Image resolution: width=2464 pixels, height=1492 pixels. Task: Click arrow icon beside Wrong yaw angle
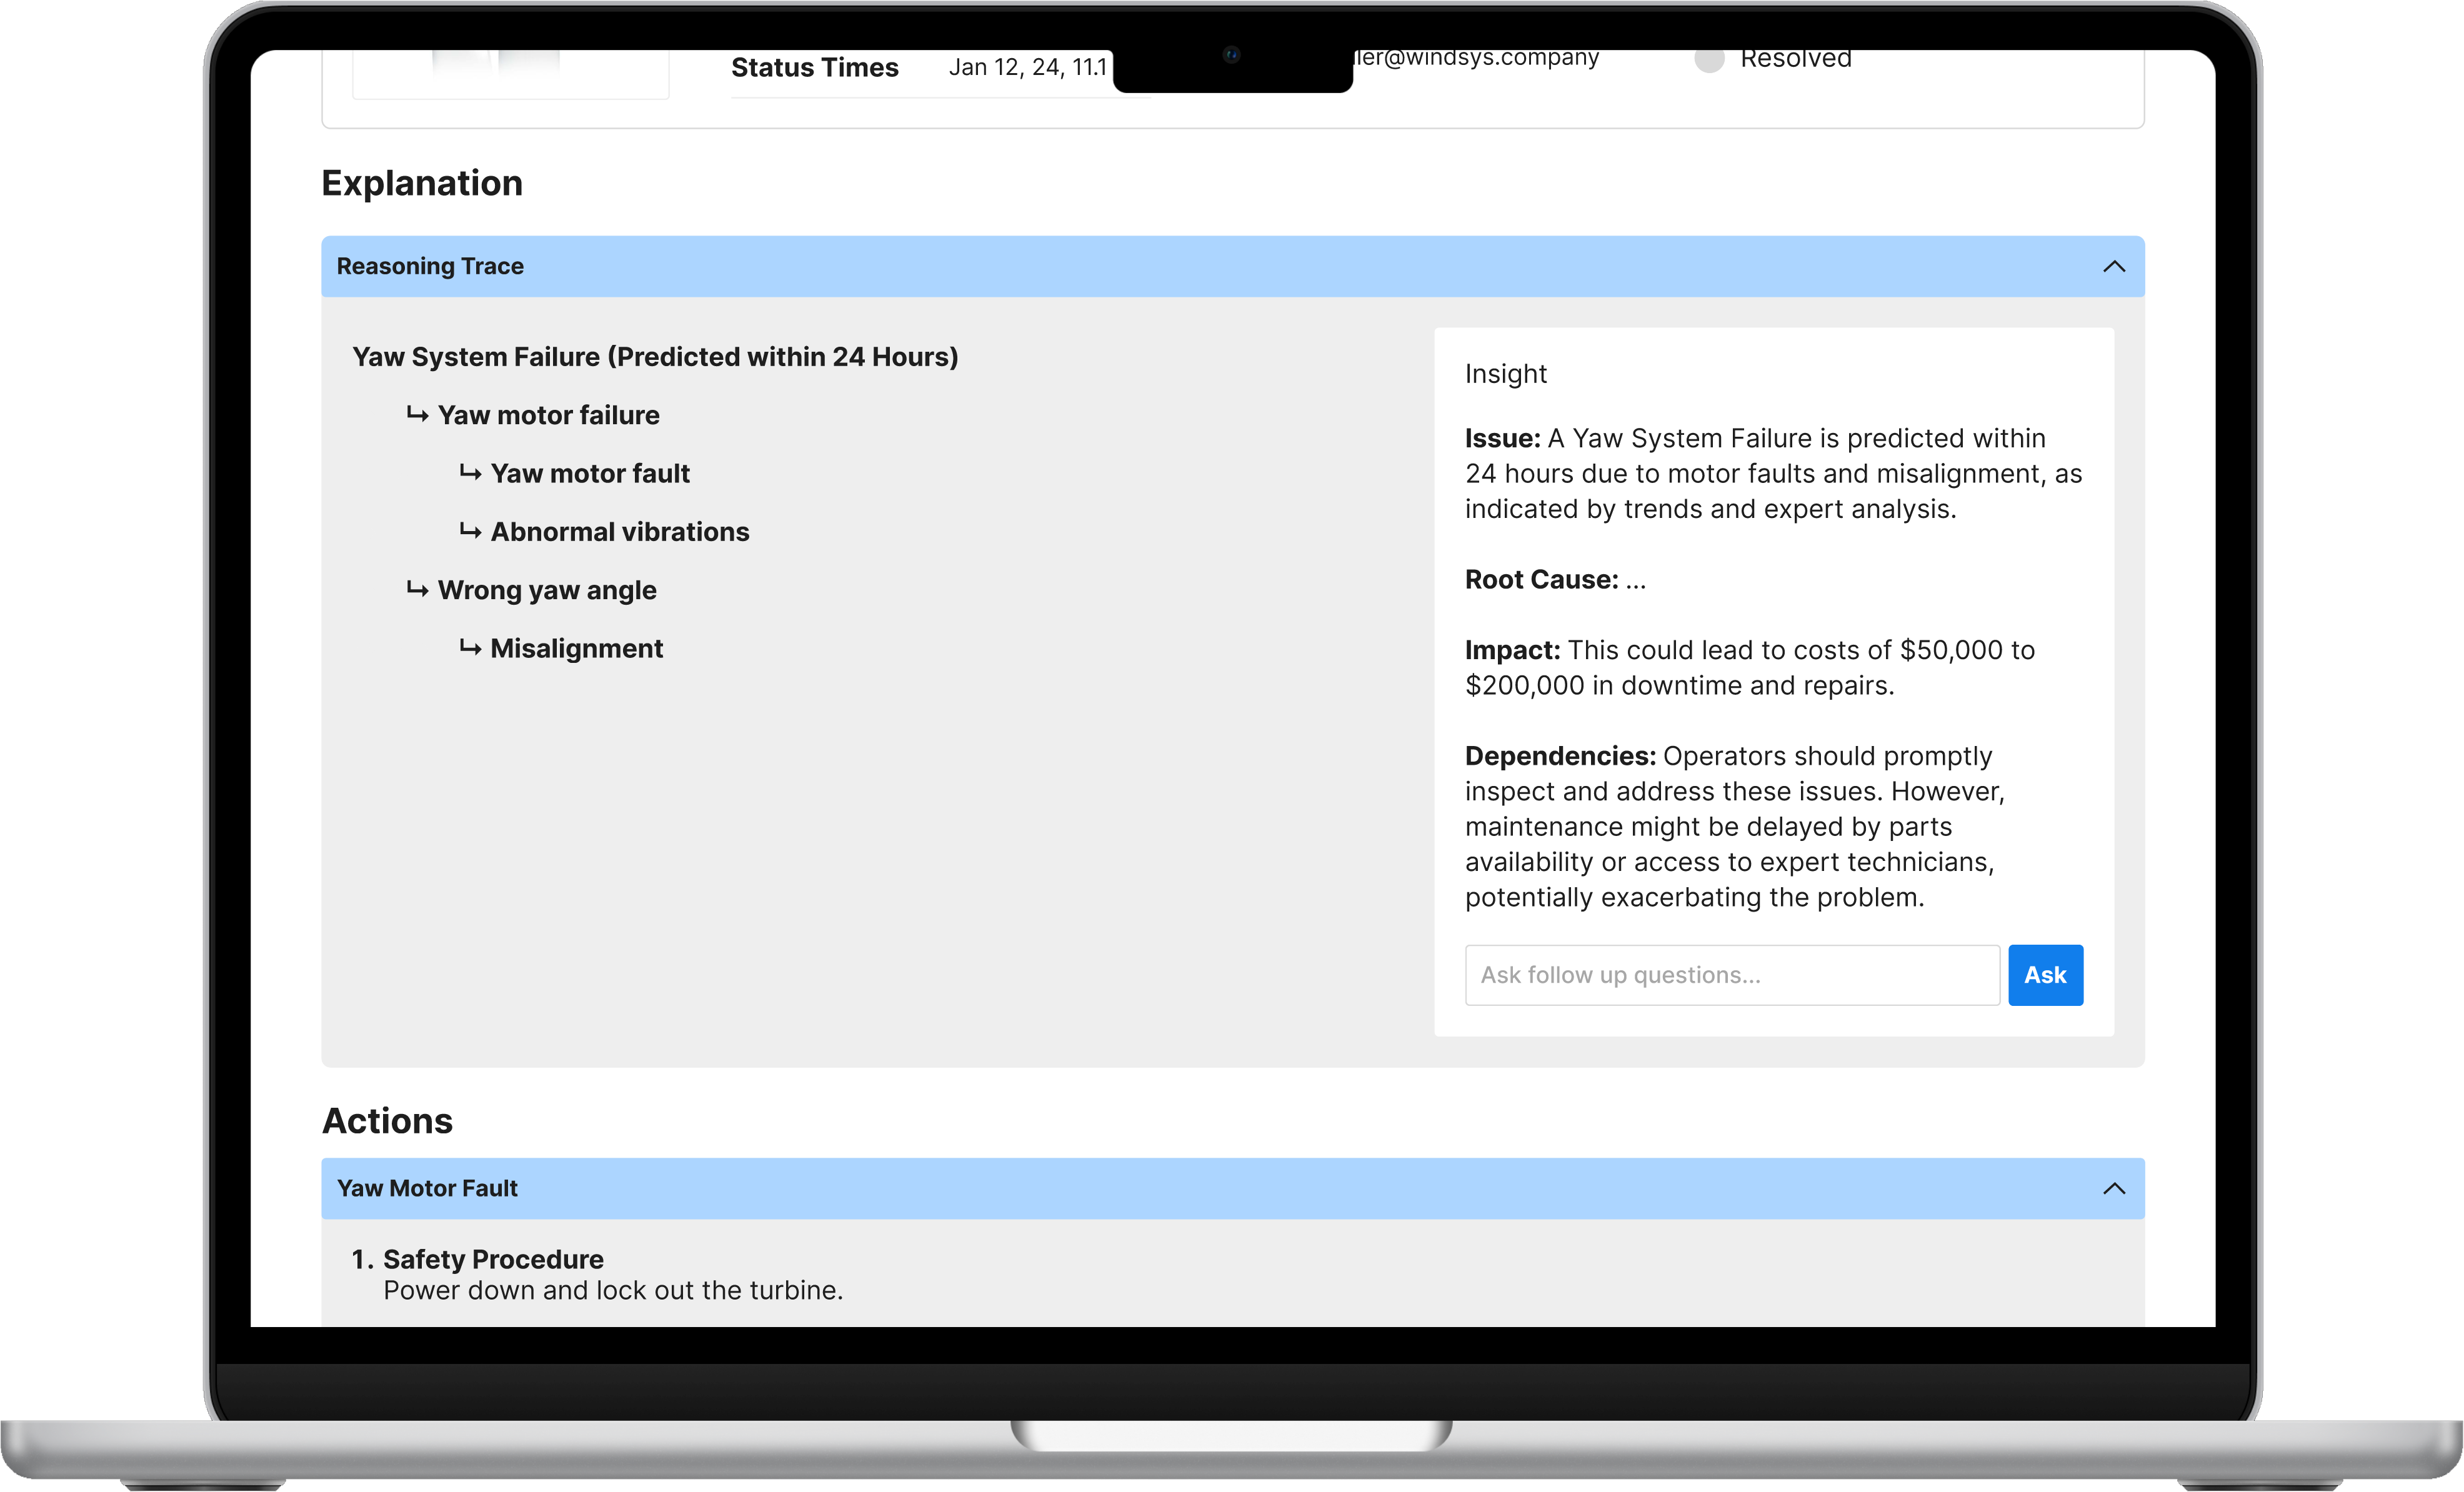[417, 589]
